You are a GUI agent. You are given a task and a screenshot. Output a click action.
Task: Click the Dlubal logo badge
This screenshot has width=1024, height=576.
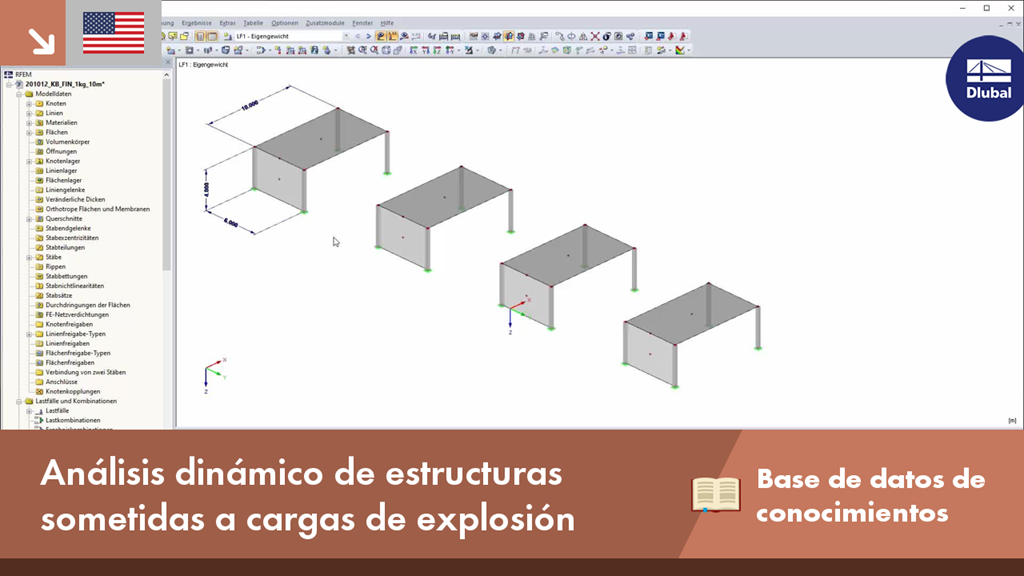pos(986,78)
